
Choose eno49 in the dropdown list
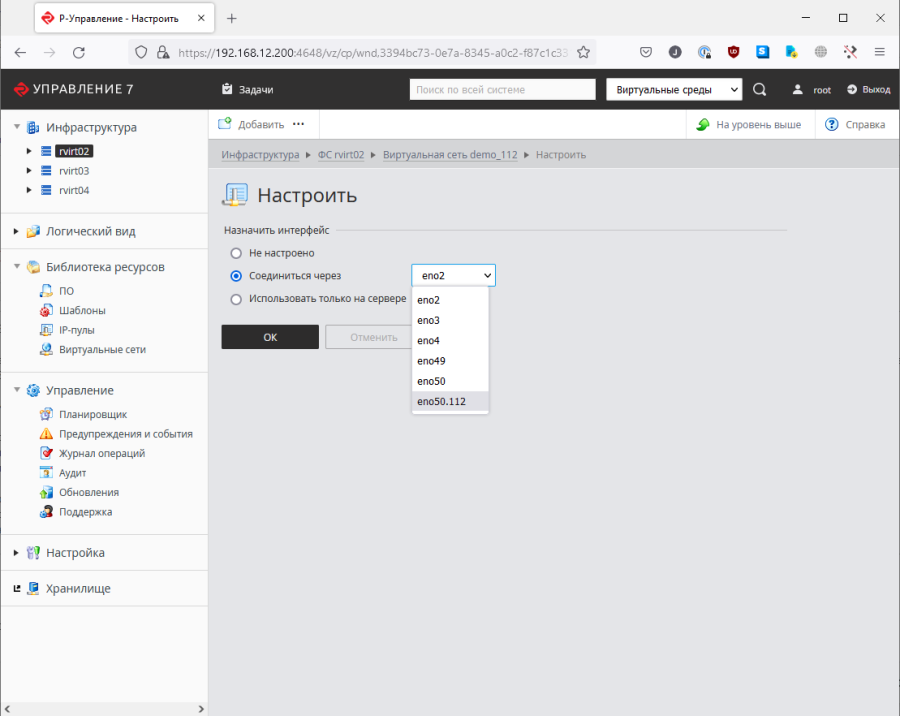(x=431, y=361)
